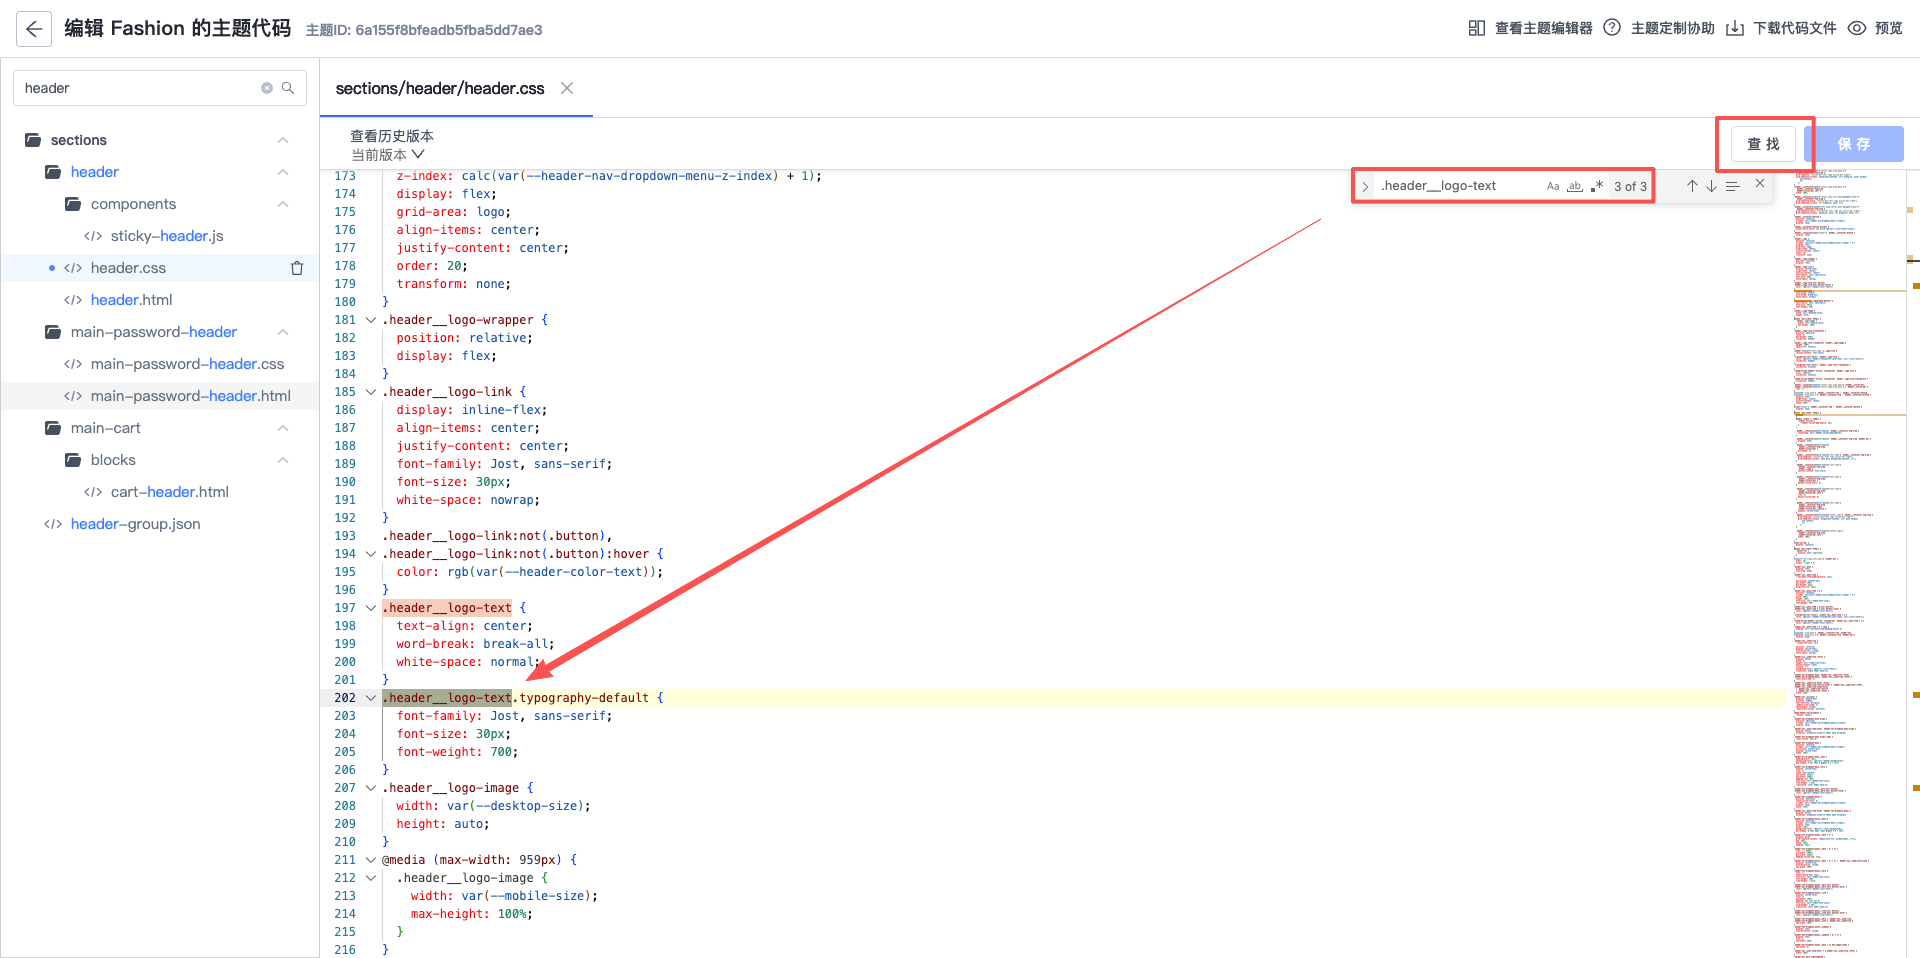Click the components folder icon

[x=73, y=204]
